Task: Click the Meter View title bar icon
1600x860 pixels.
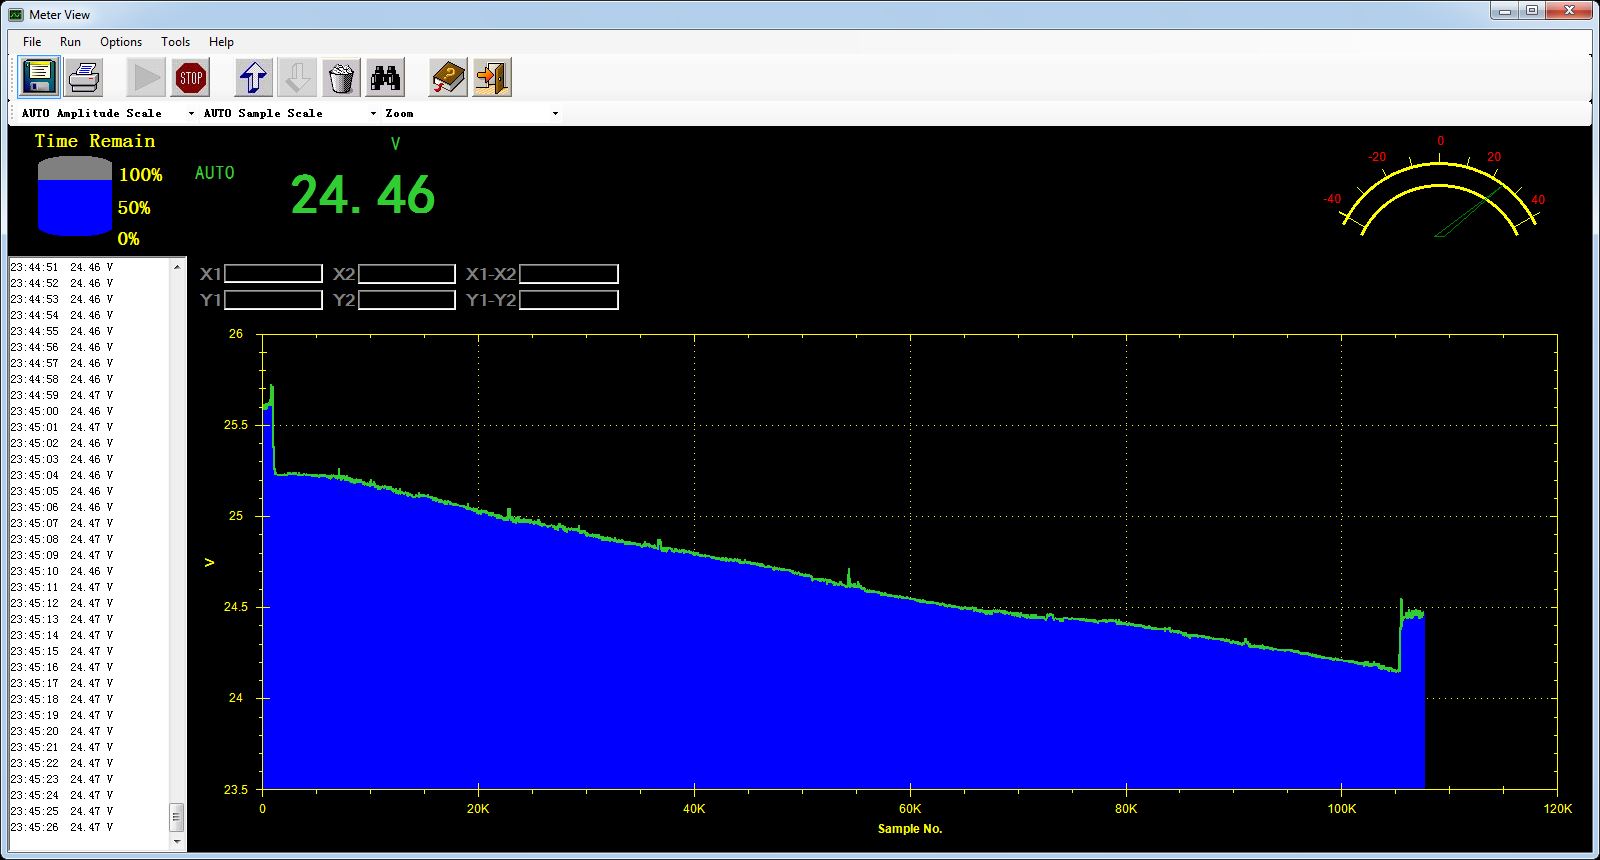Action: click(x=16, y=14)
